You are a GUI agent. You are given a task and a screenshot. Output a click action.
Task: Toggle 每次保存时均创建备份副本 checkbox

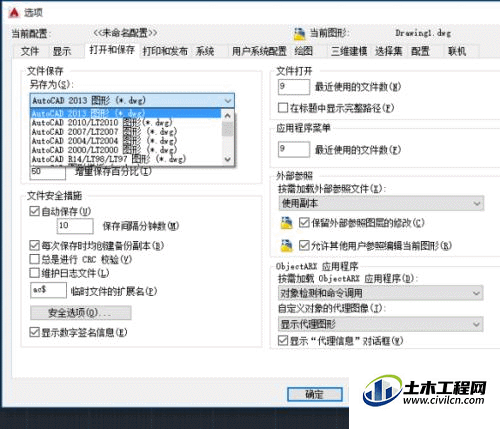tap(34, 245)
